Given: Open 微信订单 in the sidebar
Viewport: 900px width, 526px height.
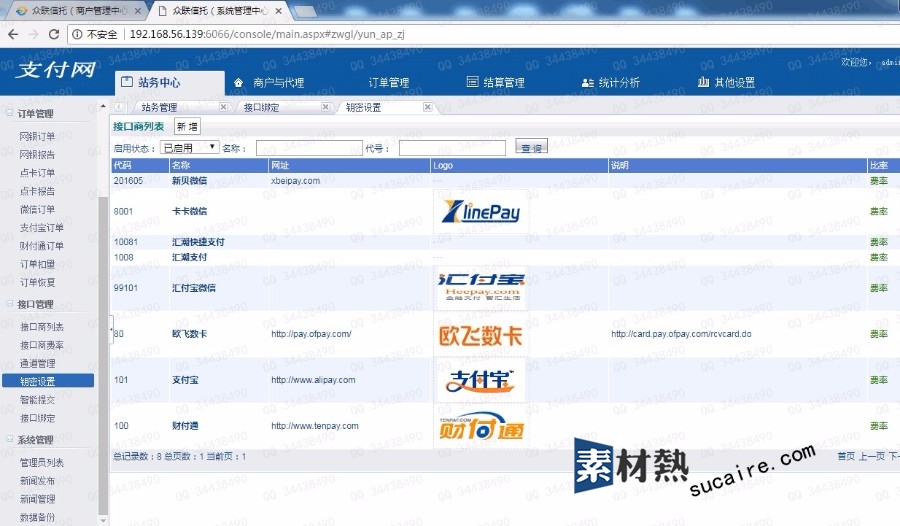Looking at the screenshot, I should pos(37,210).
